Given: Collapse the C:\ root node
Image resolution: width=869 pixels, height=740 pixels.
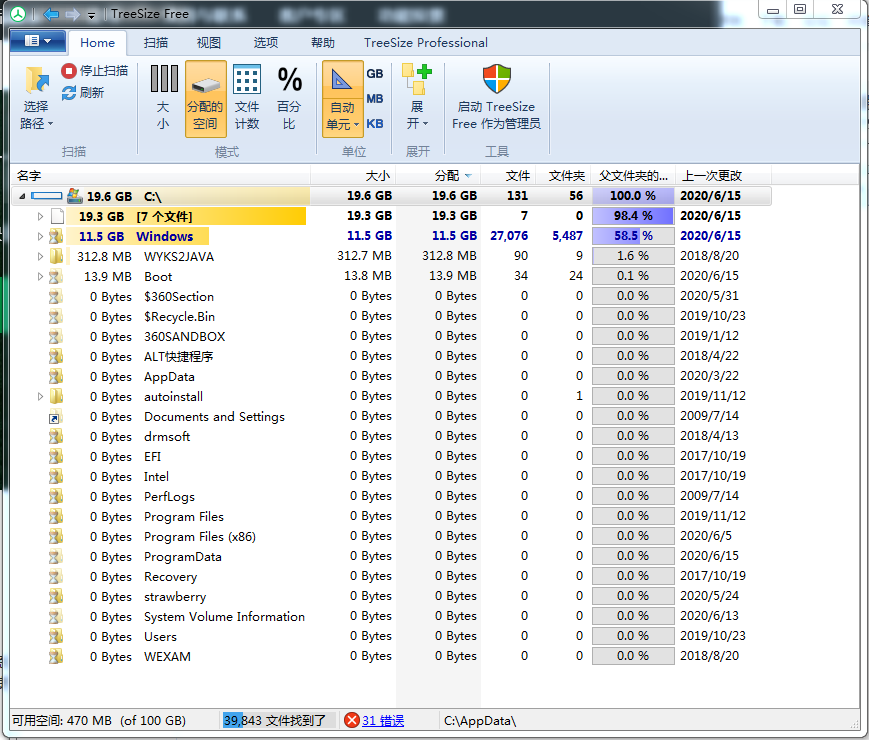Looking at the screenshot, I should (22, 196).
